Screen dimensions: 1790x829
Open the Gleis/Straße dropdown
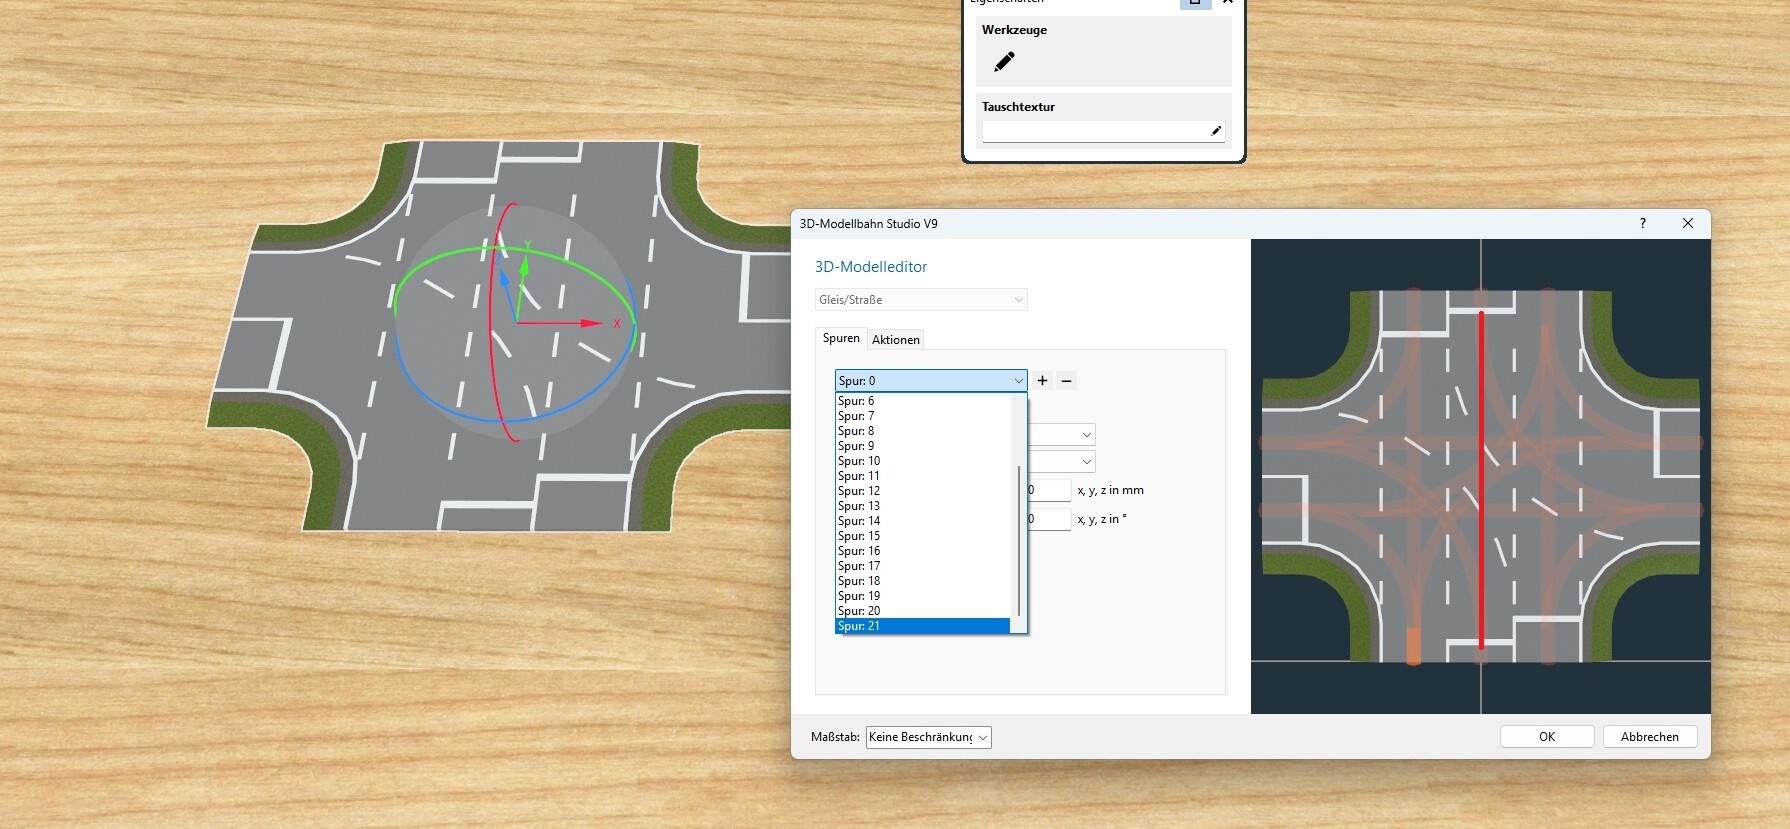click(x=921, y=300)
